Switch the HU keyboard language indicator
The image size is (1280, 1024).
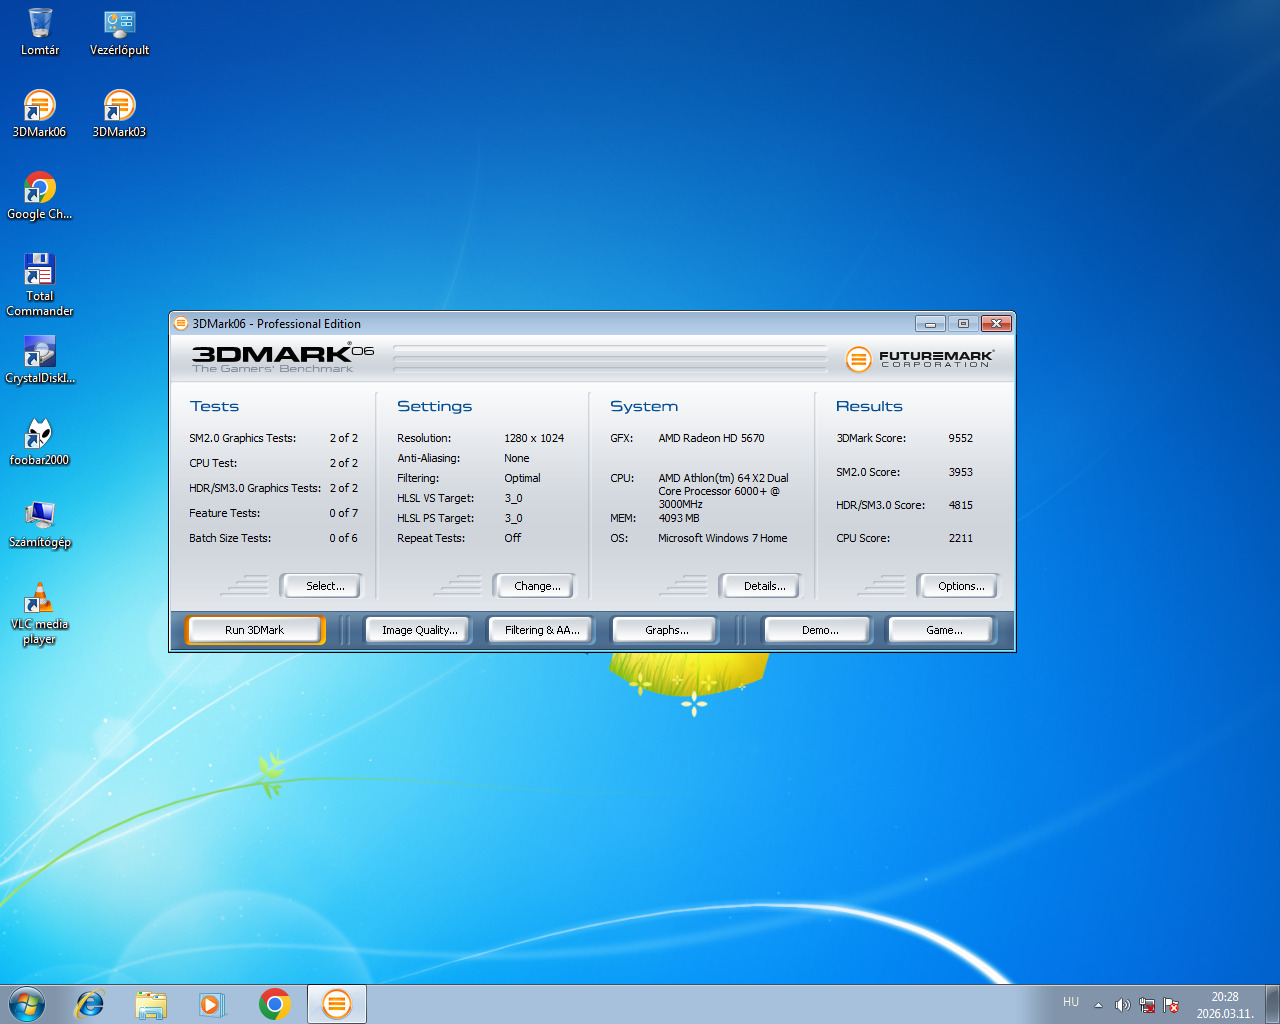click(1071, 1001)
